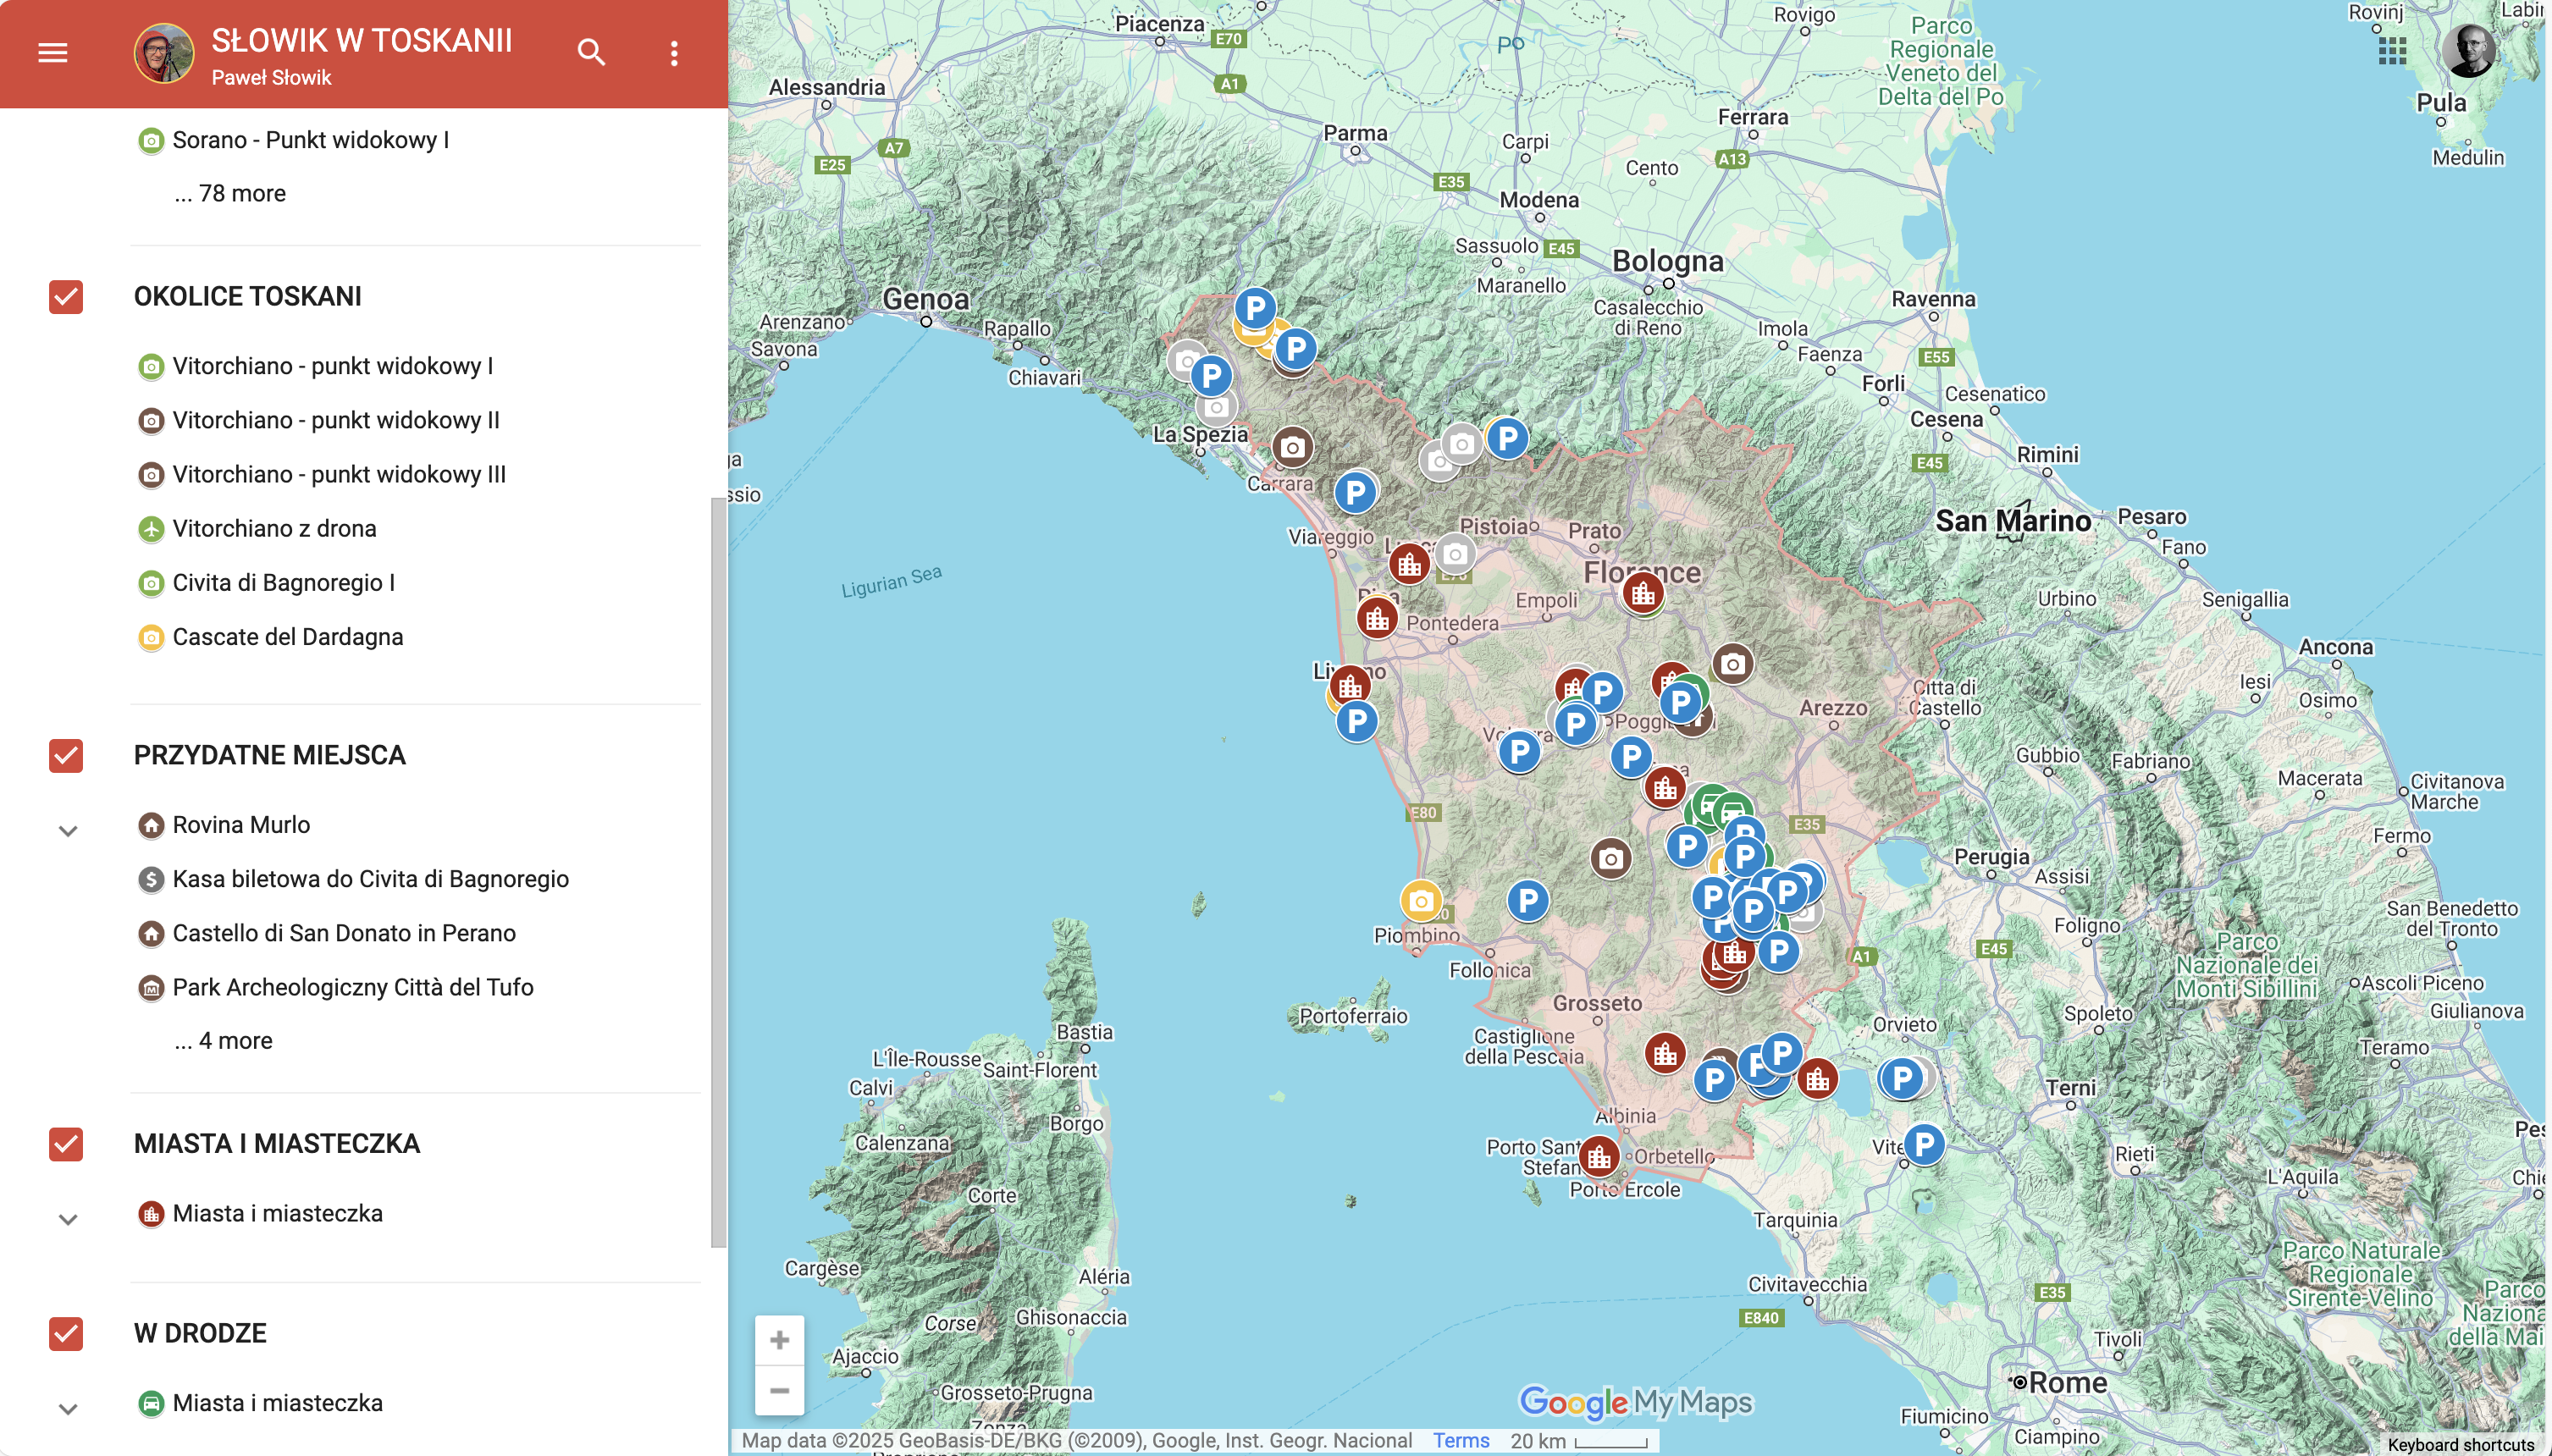This screenshot has width=2552, height=1456.
Task: Toggle the MIASTA I MIASTECZKA layer checkbox
Action: [66, 1144]
